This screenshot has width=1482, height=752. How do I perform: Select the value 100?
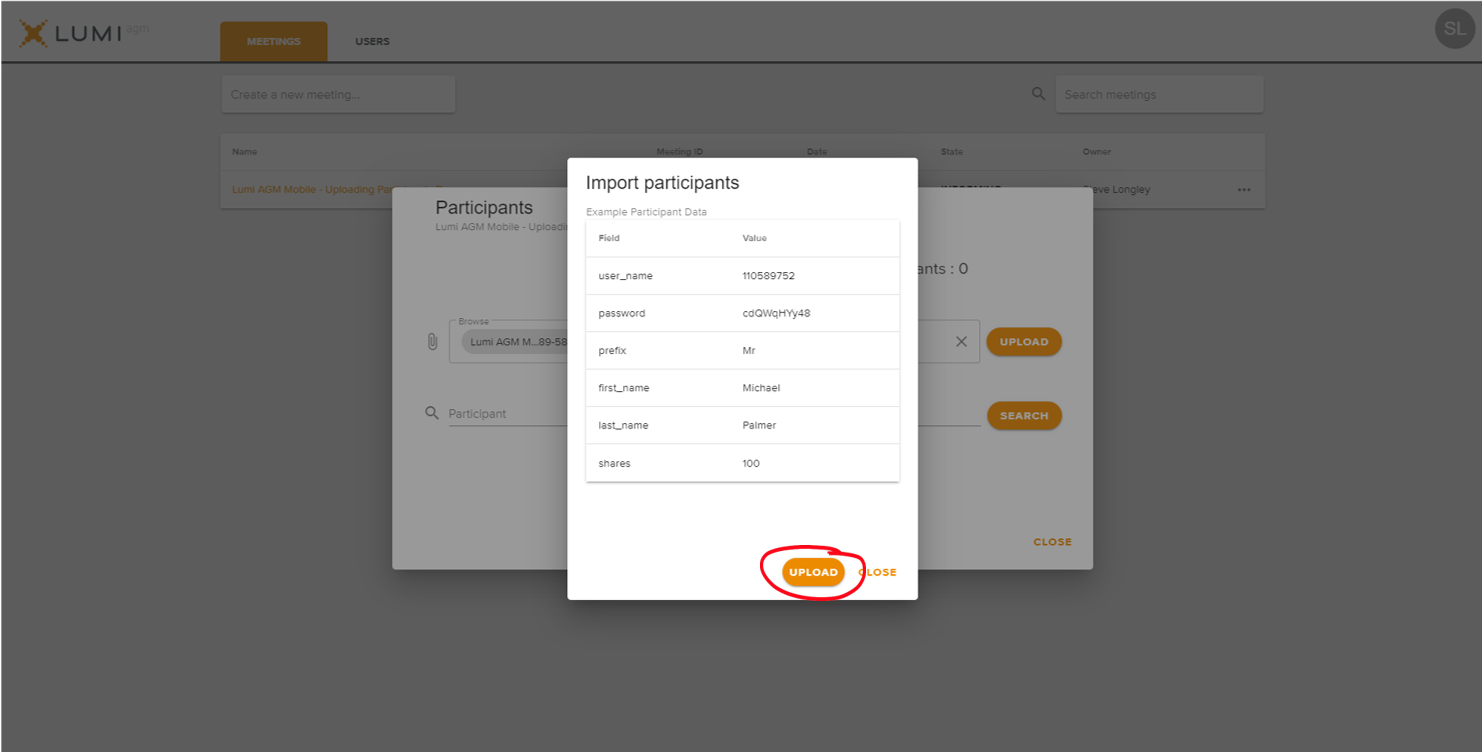point(751,464)
